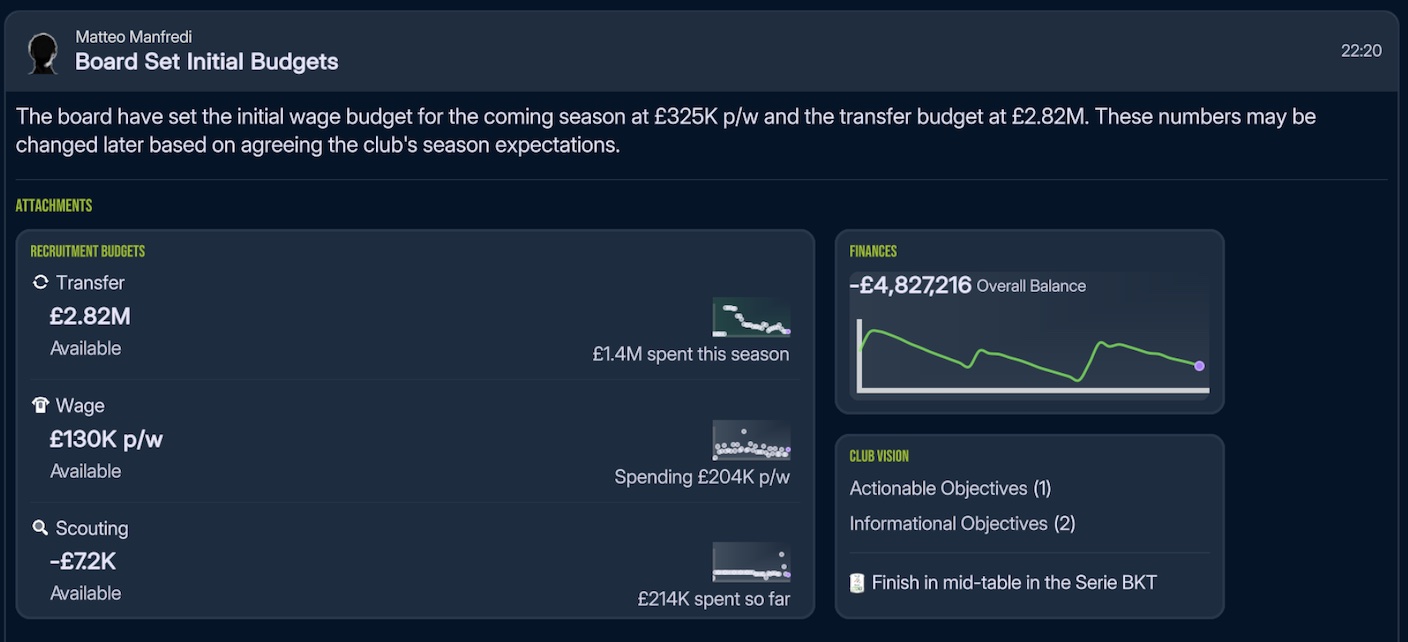Click the mid-table objective icon
1408x642 pixels.
coord(857,583)
